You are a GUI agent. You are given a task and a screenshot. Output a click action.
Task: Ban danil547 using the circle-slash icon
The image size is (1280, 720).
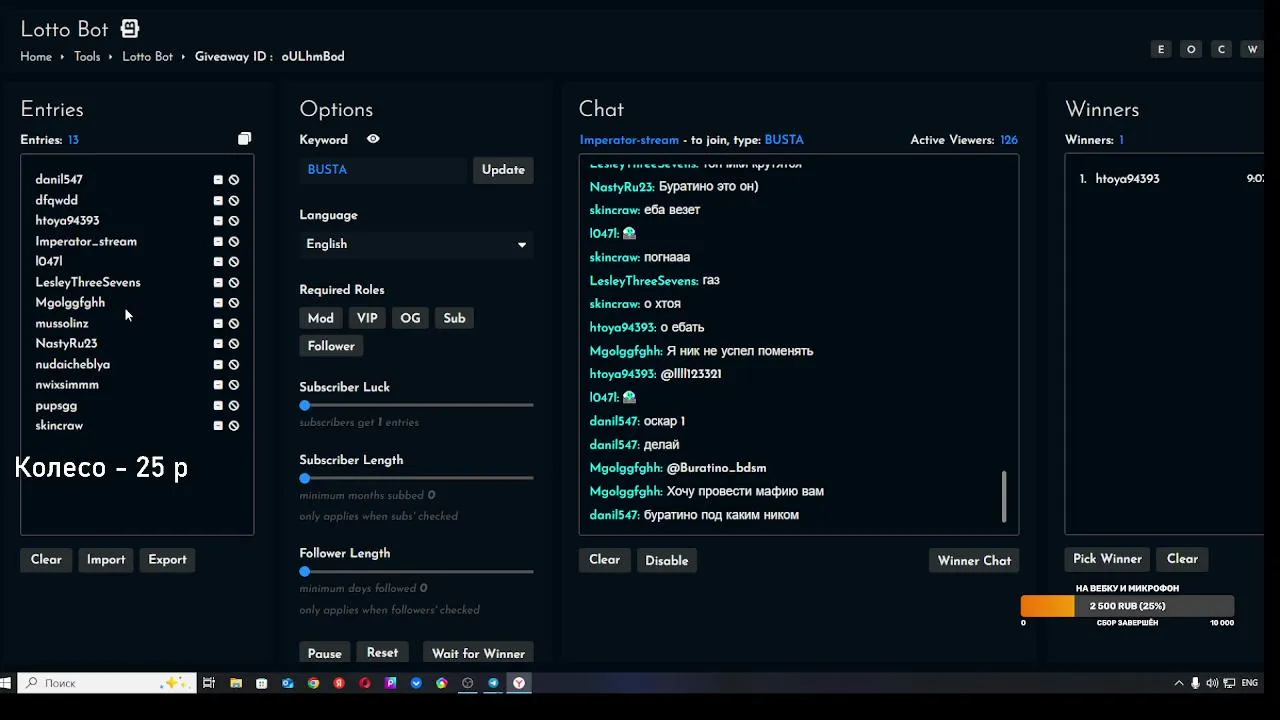click(x=234, y=180)
